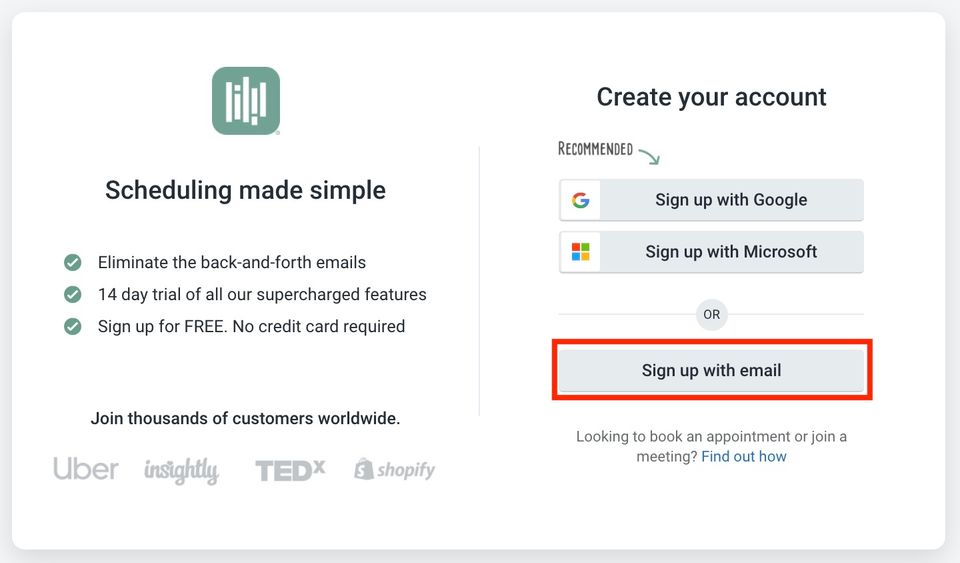Click the OR divider badge
This screenshot has height=563, width=960.
(x=711, y=315)
